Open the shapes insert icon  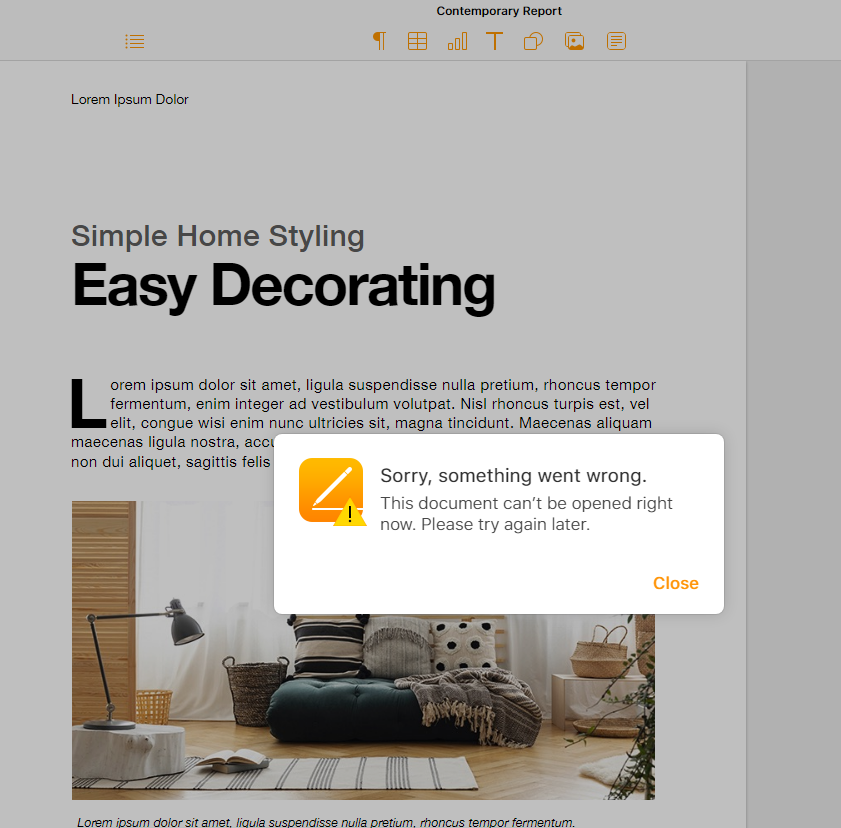533,41
